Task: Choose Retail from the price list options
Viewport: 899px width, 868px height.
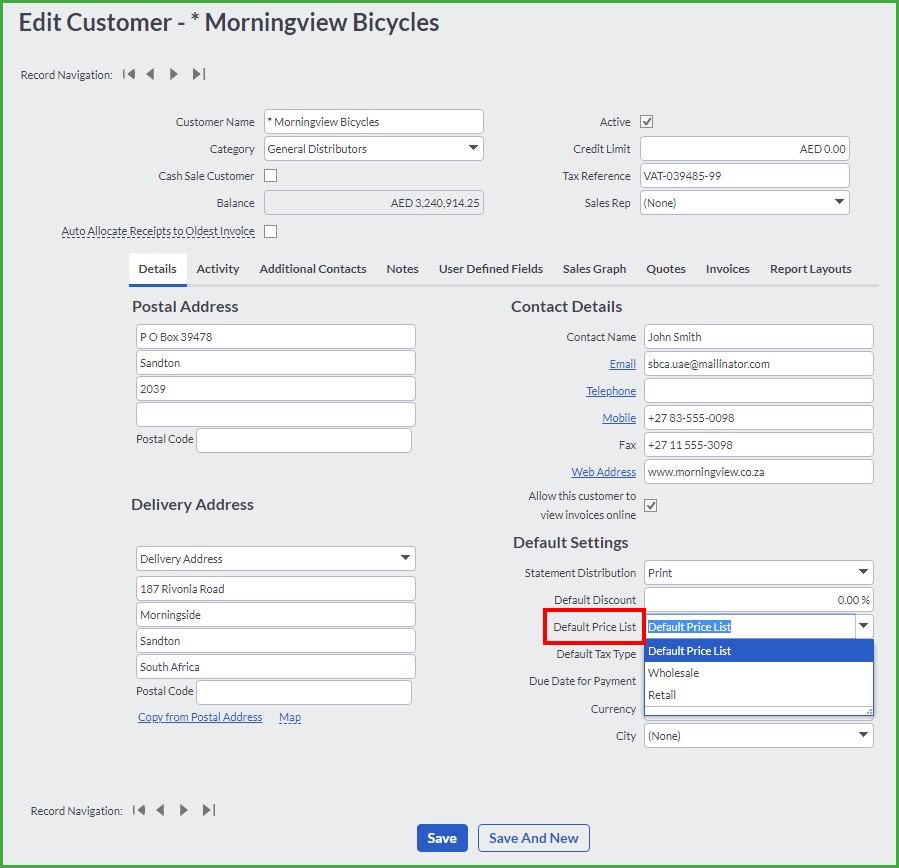Action: pos(759,695)
